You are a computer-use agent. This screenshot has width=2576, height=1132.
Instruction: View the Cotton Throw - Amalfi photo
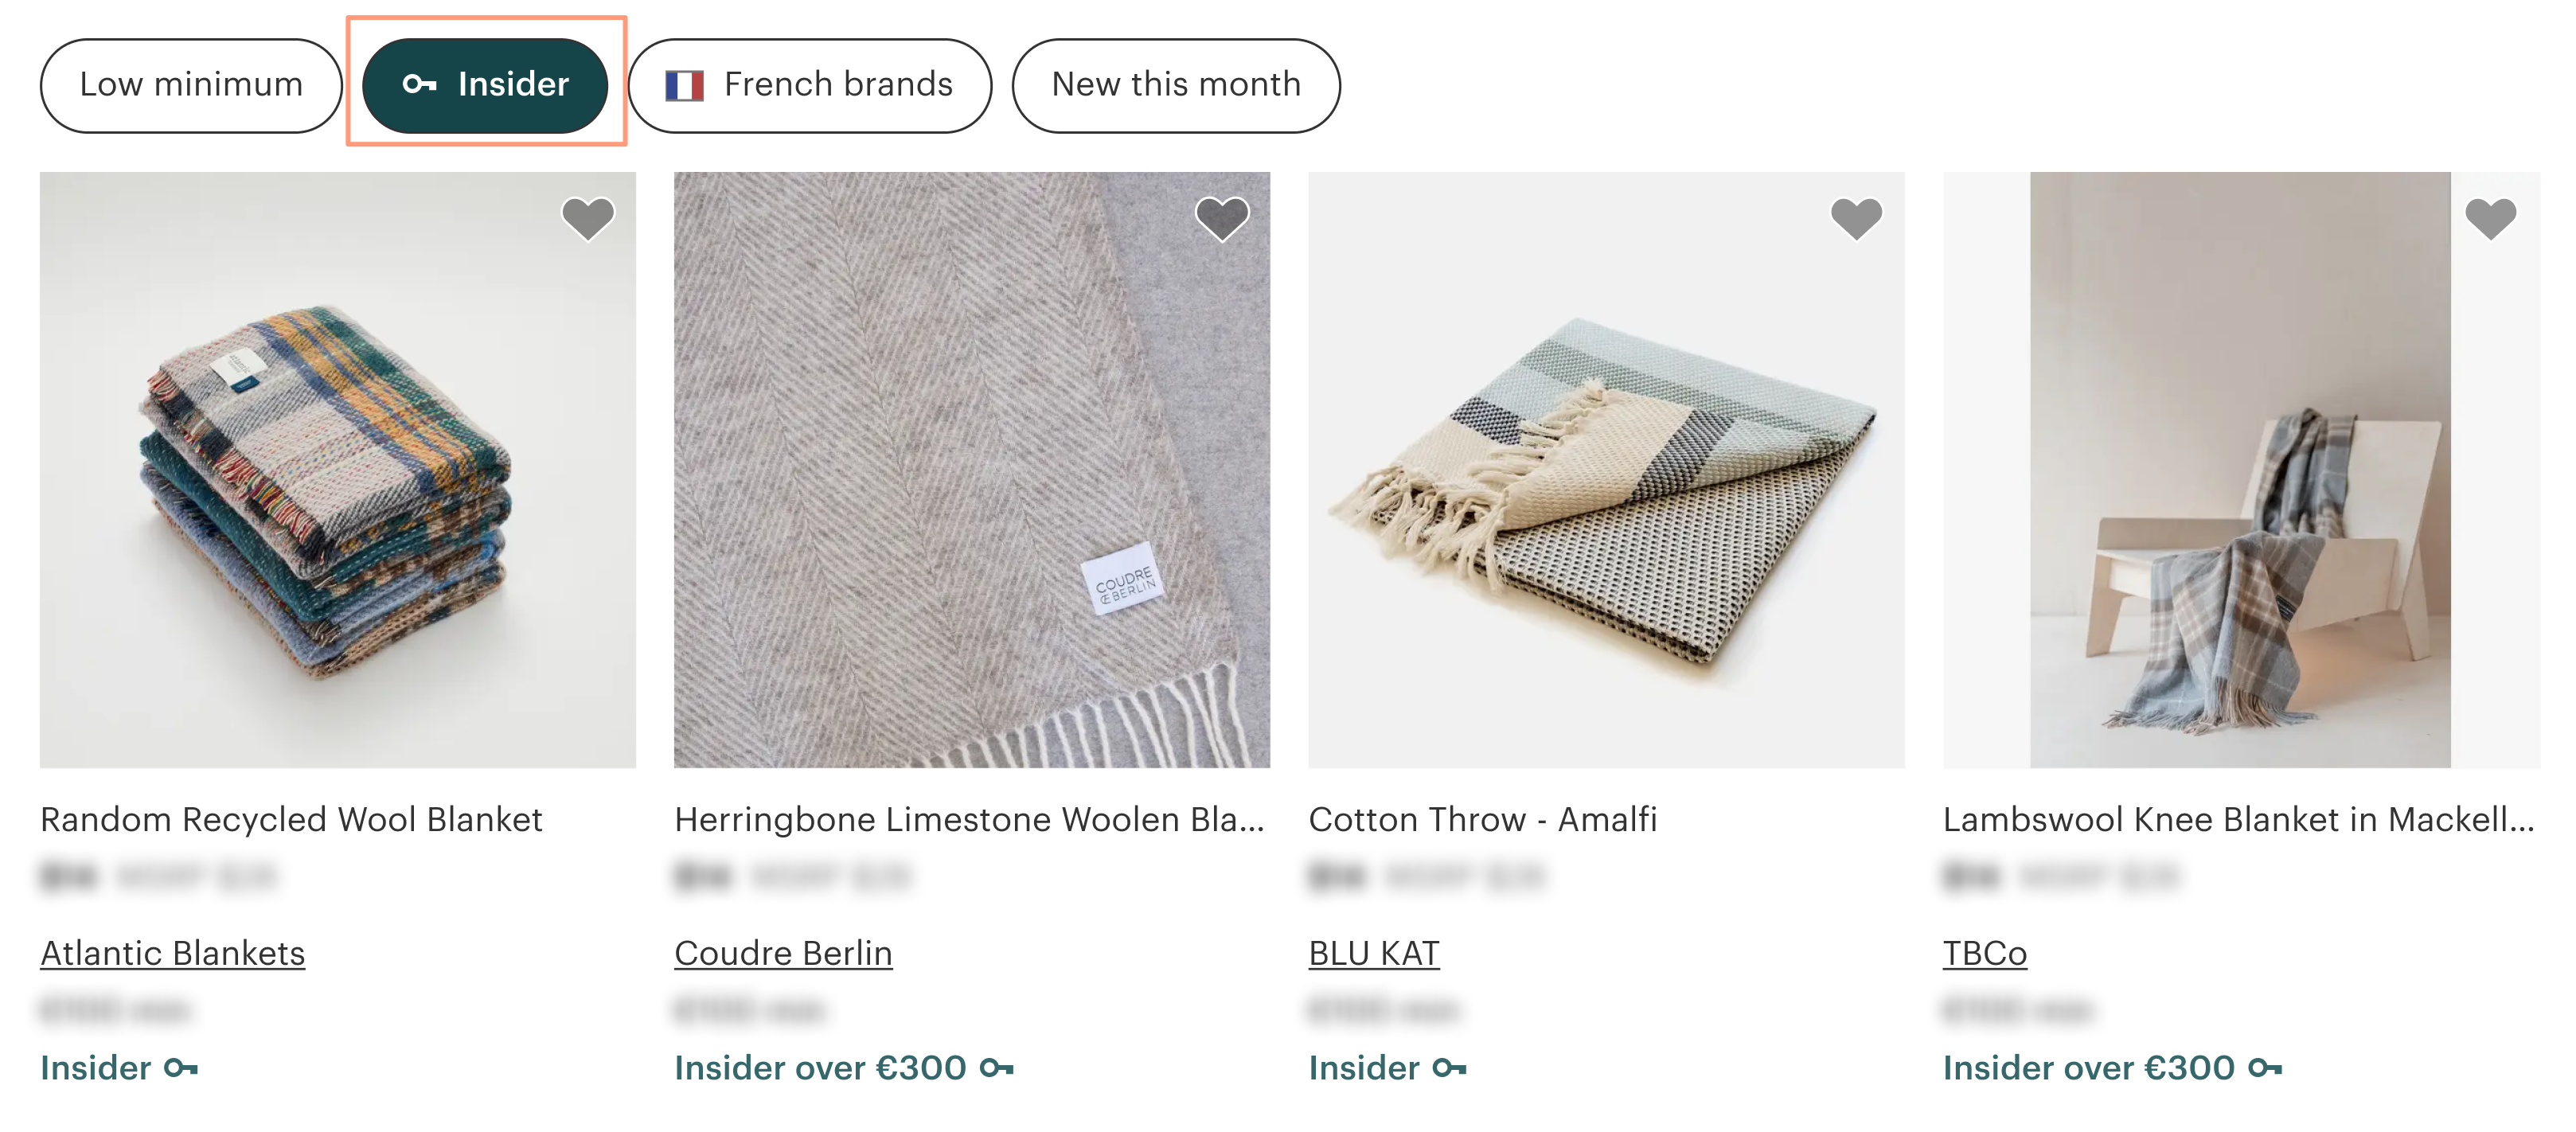click(1606, 470)
